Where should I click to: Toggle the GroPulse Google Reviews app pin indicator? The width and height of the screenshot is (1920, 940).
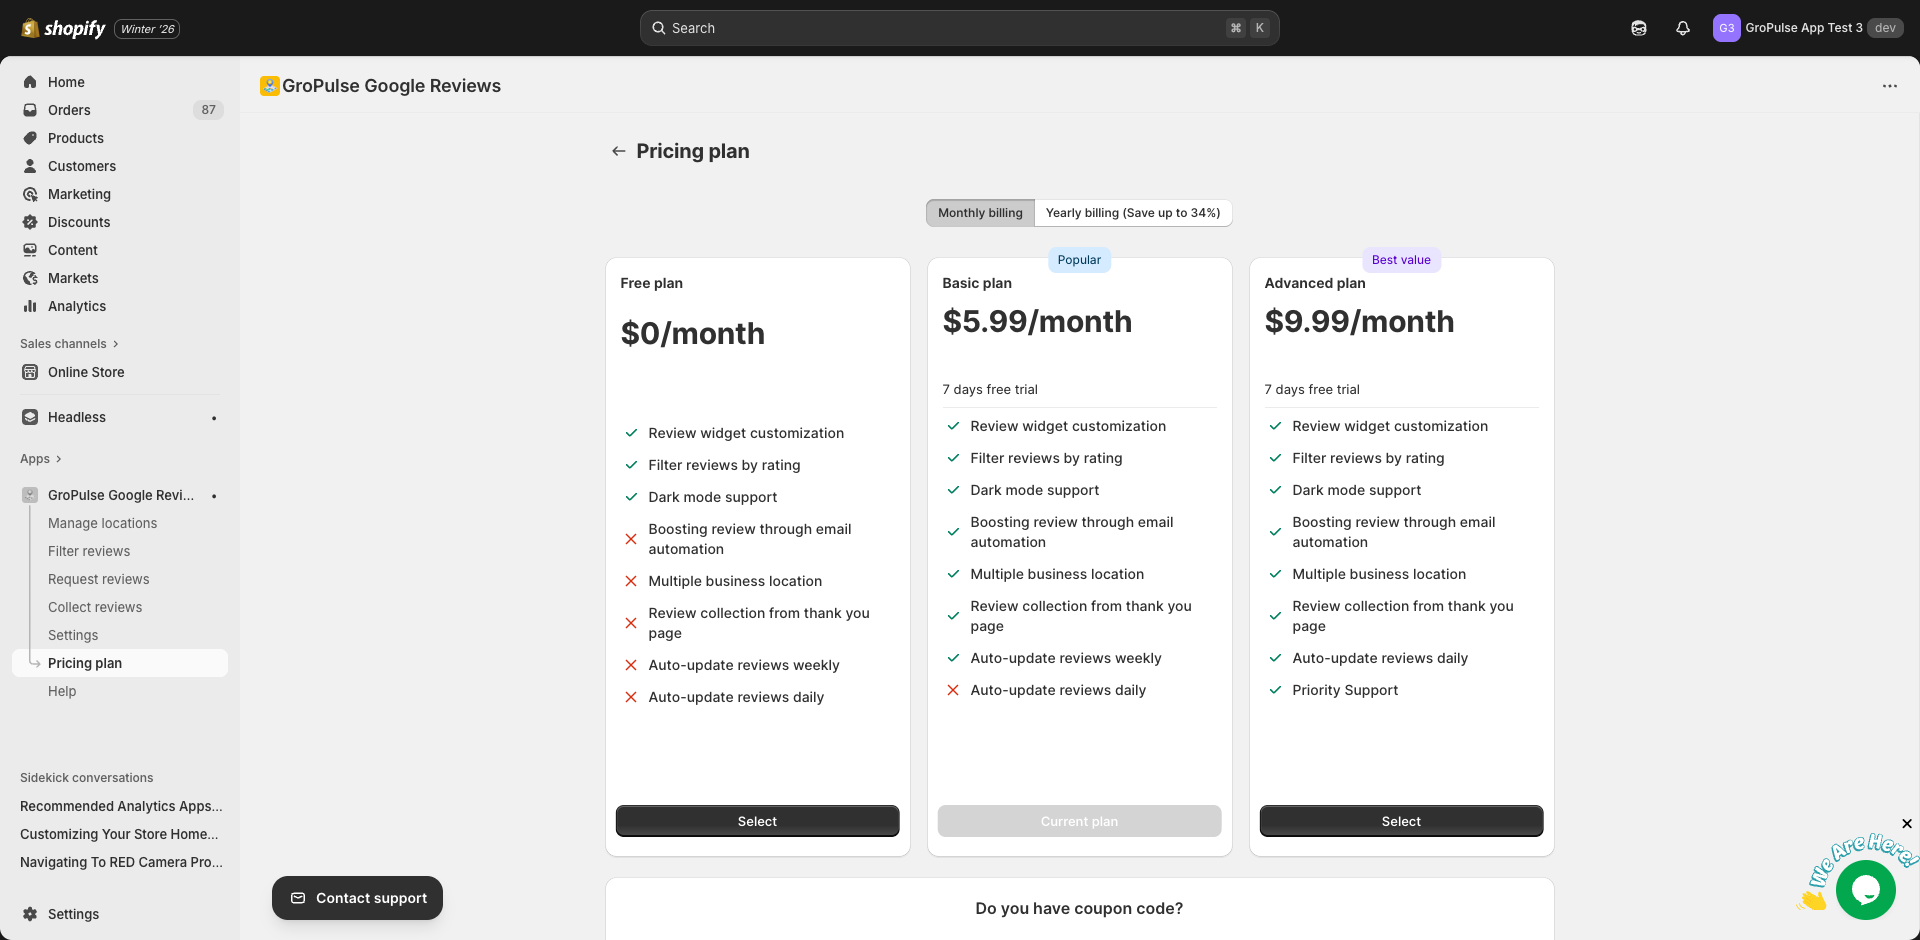[x=214, y=495]
